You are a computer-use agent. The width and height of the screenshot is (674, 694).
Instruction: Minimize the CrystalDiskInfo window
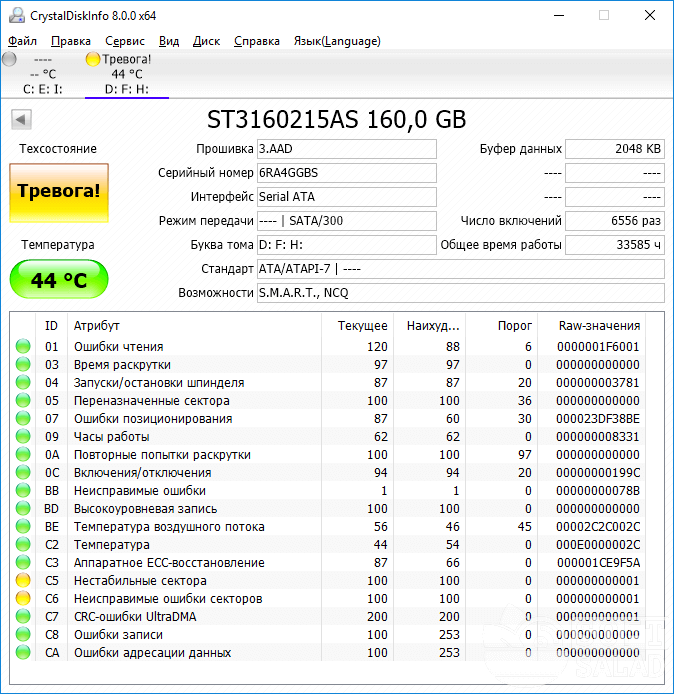pyautogui.click(x=559, y=15)
